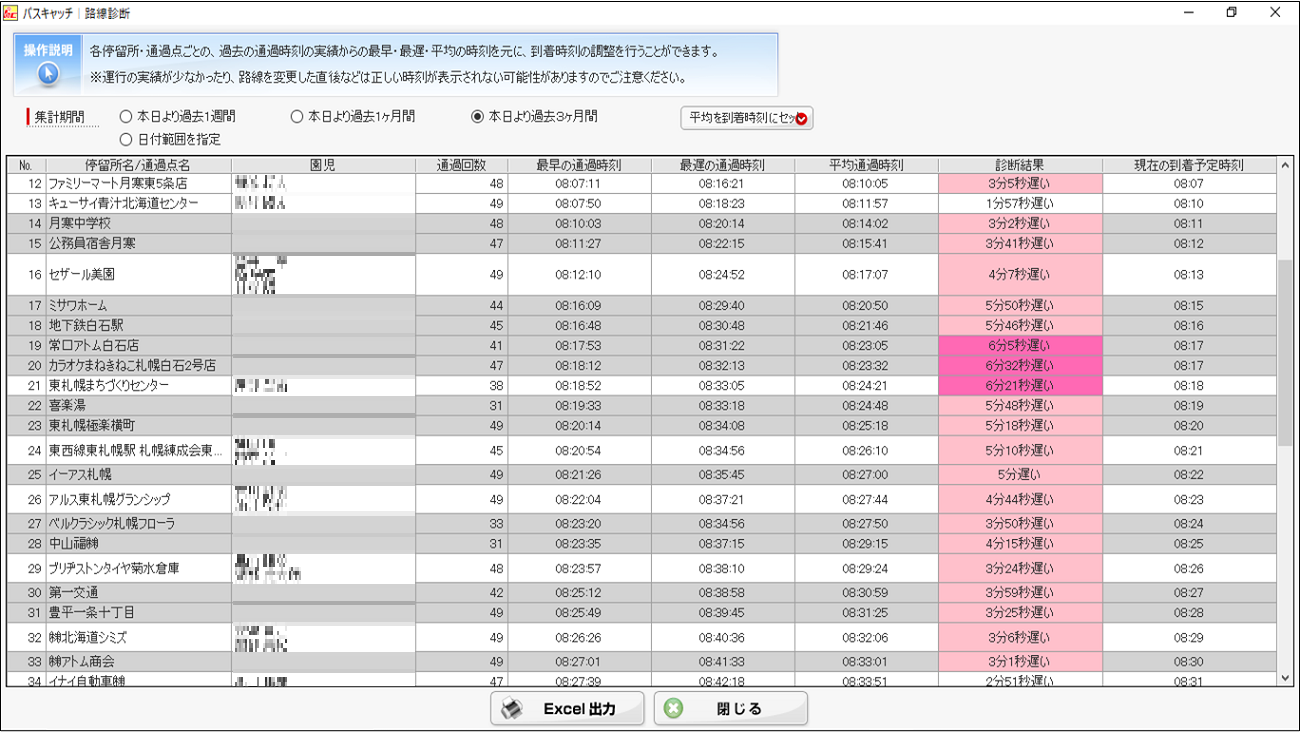Select row 地下鉄白石駅

pyautogui.click(x=642, y=326)
